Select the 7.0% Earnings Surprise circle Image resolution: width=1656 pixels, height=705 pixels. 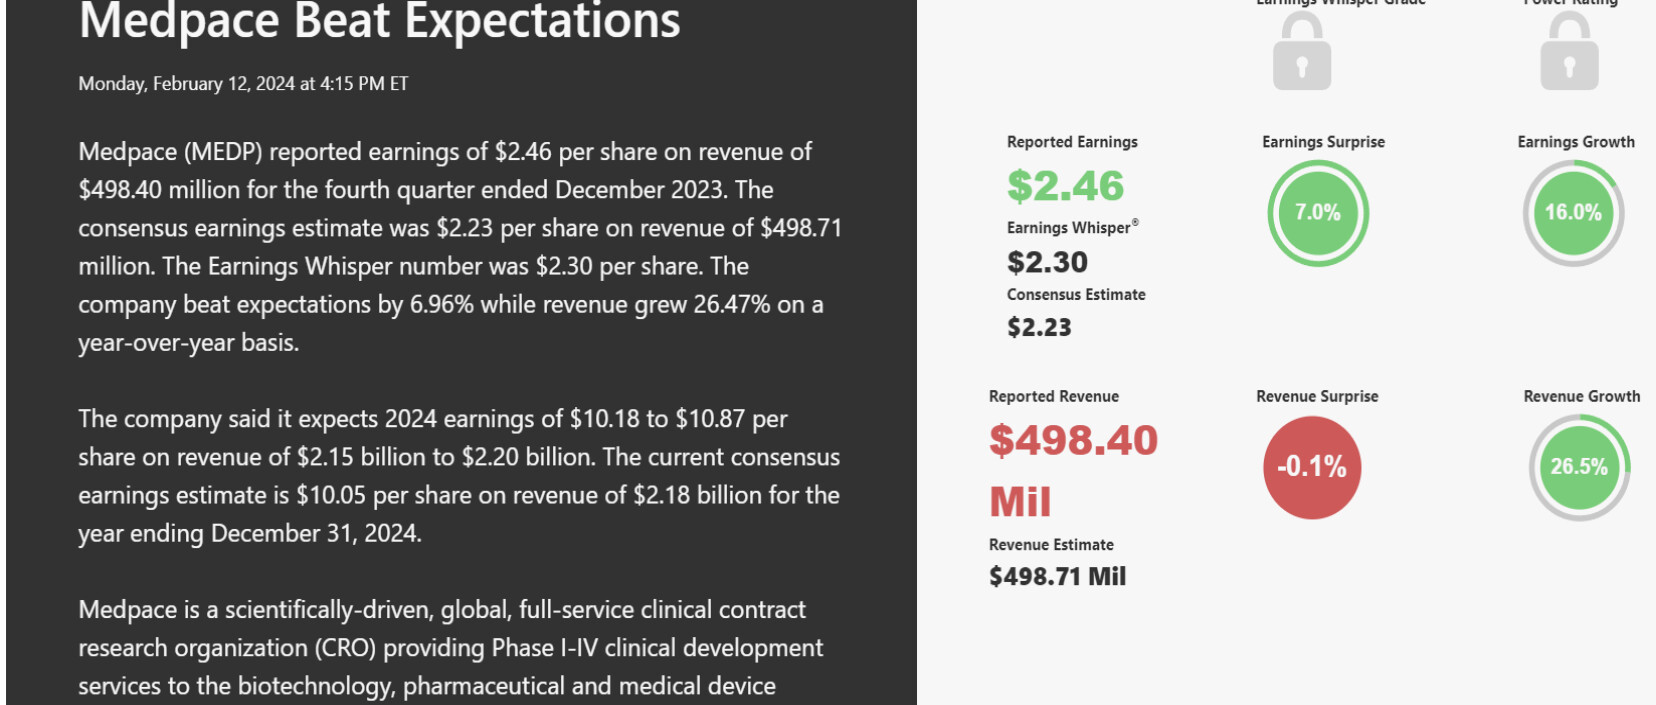point(1317,213)
